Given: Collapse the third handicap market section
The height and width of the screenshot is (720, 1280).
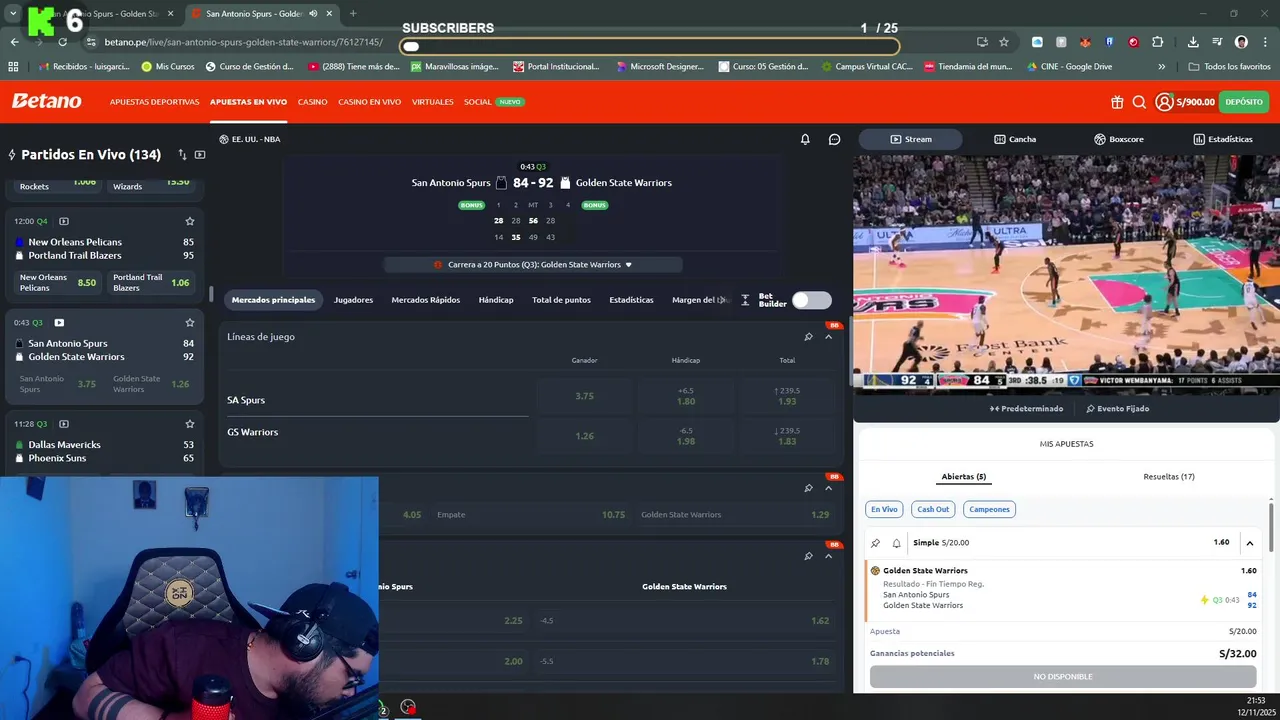Looking at the screenshot, I should click(828, 556).
